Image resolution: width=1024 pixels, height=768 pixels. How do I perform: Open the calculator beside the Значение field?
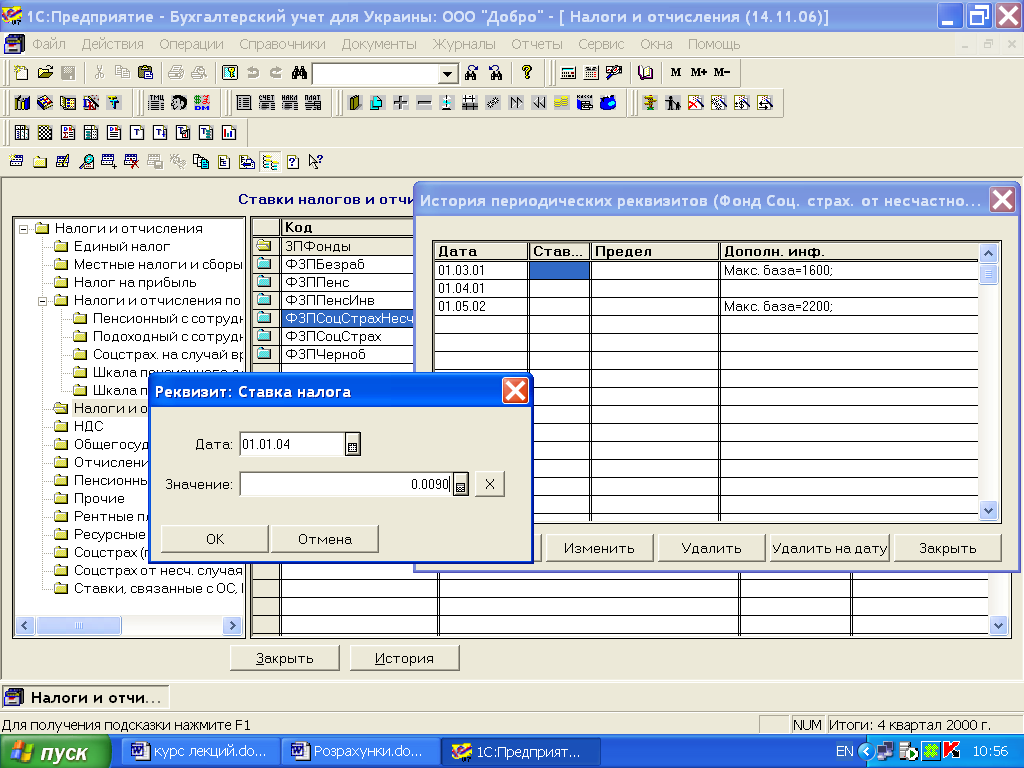tap(460, 485)
